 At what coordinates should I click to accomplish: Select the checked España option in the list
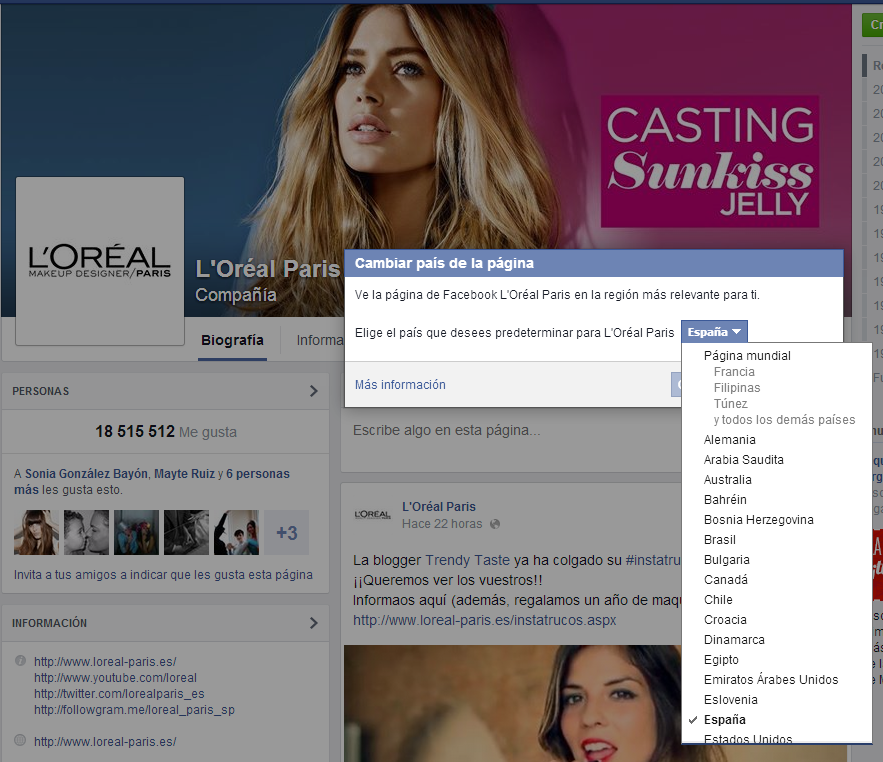724,720
